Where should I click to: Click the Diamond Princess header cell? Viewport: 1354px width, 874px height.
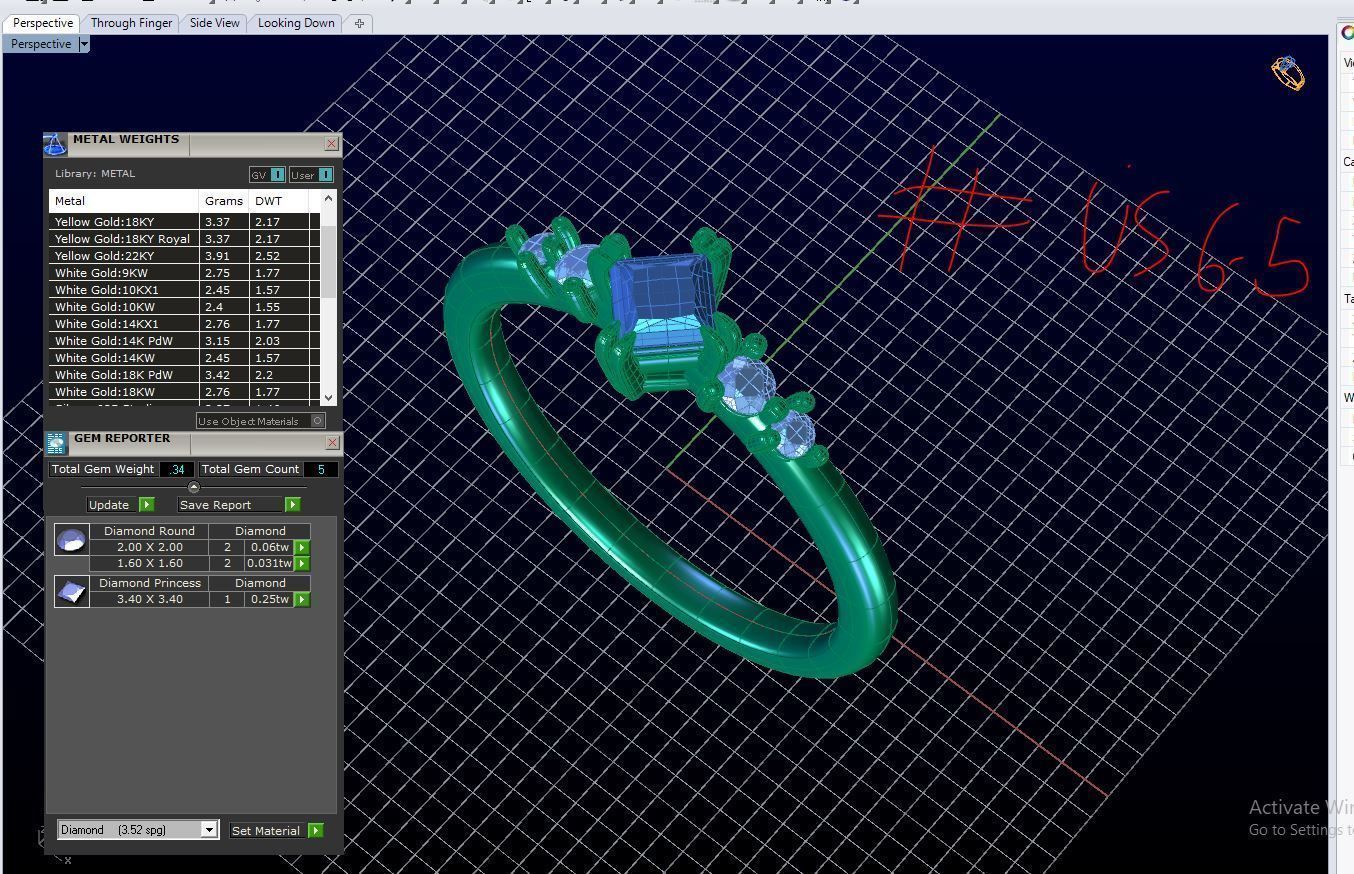[150, 583]
